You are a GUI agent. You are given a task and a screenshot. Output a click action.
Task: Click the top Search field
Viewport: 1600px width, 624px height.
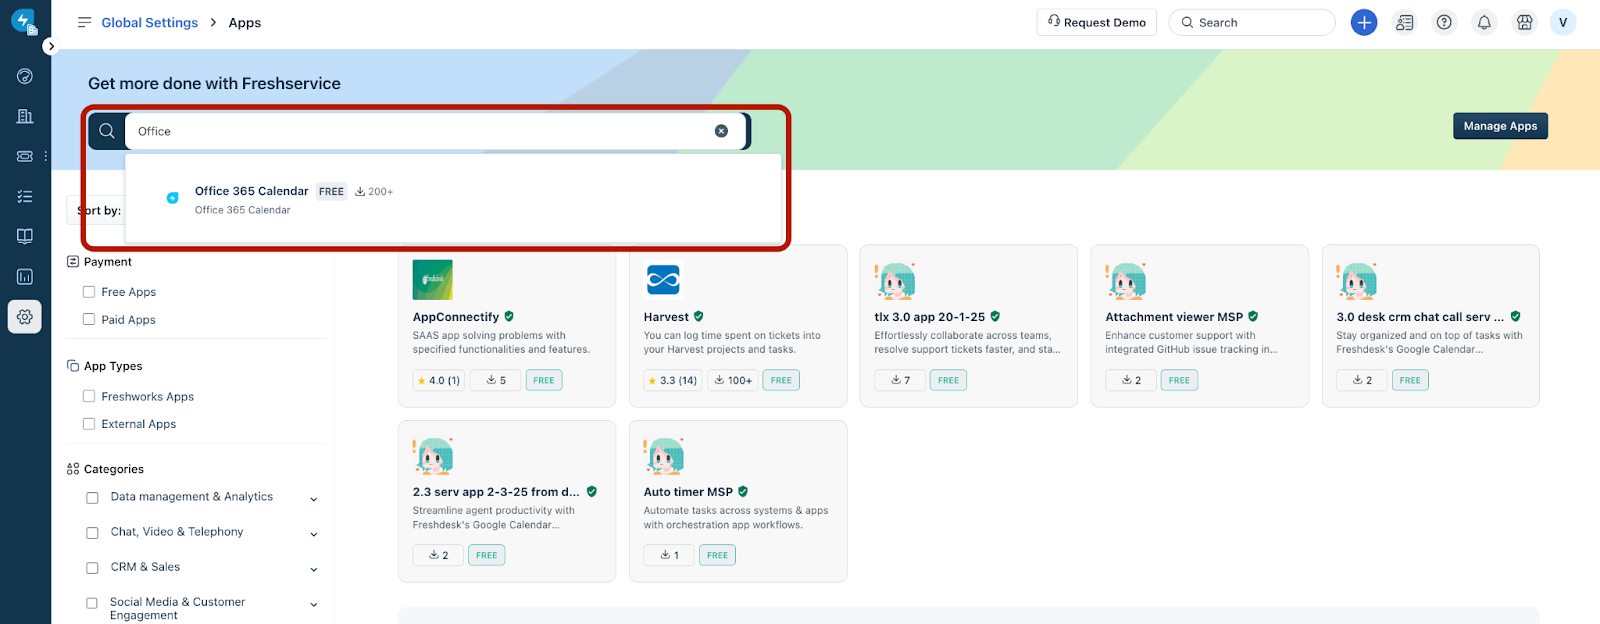1252,22
